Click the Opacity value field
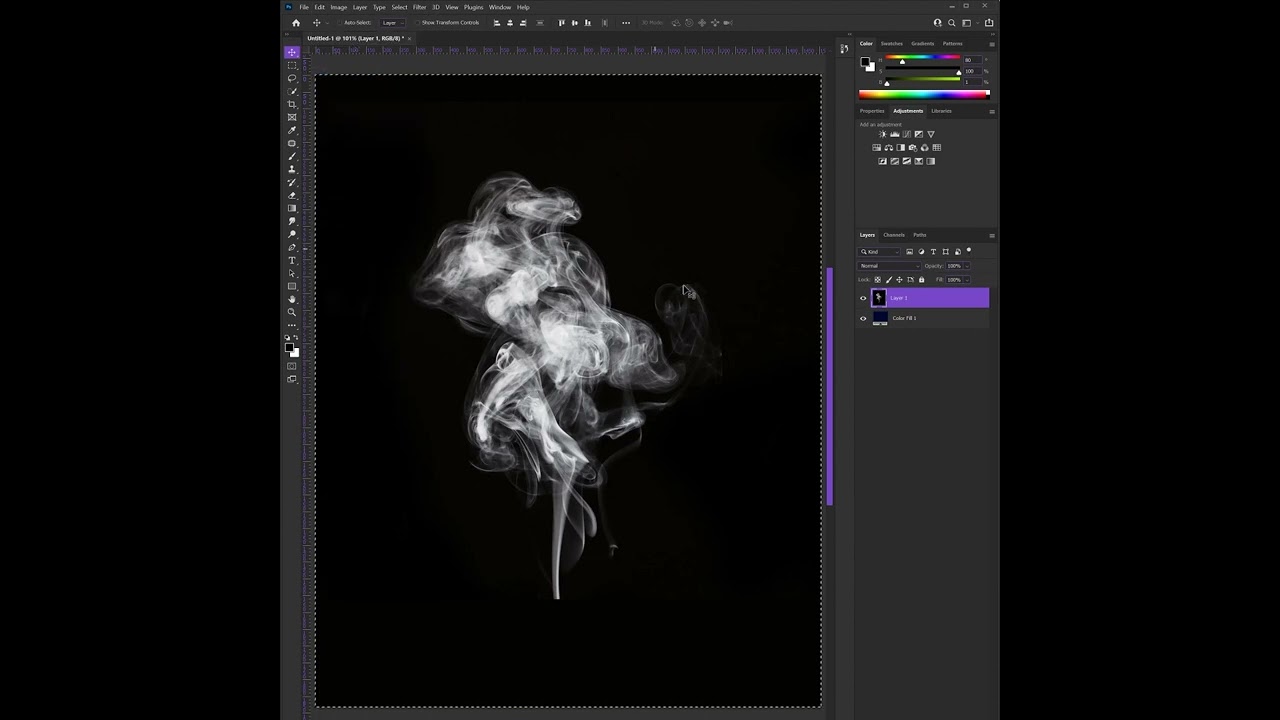Image resolution: width=1280 pixels, height=720 pixels. (954, 266)
